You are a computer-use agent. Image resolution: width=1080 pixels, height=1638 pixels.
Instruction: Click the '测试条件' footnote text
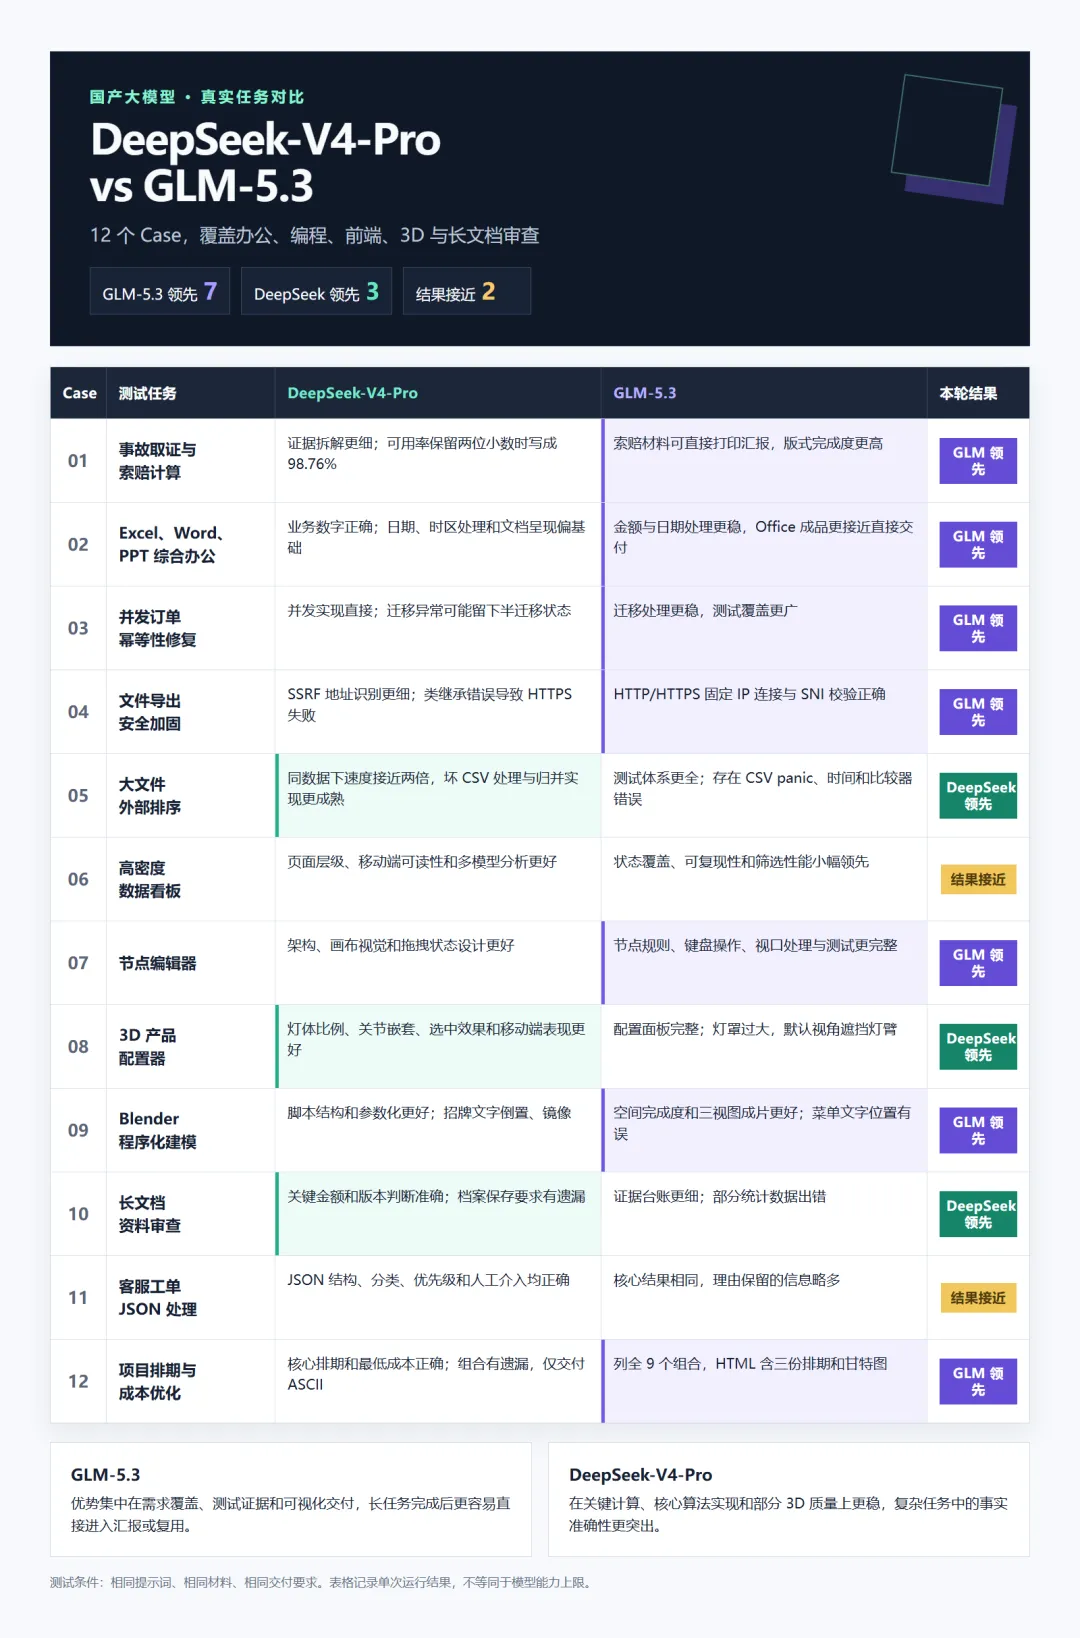(322, 1583)
